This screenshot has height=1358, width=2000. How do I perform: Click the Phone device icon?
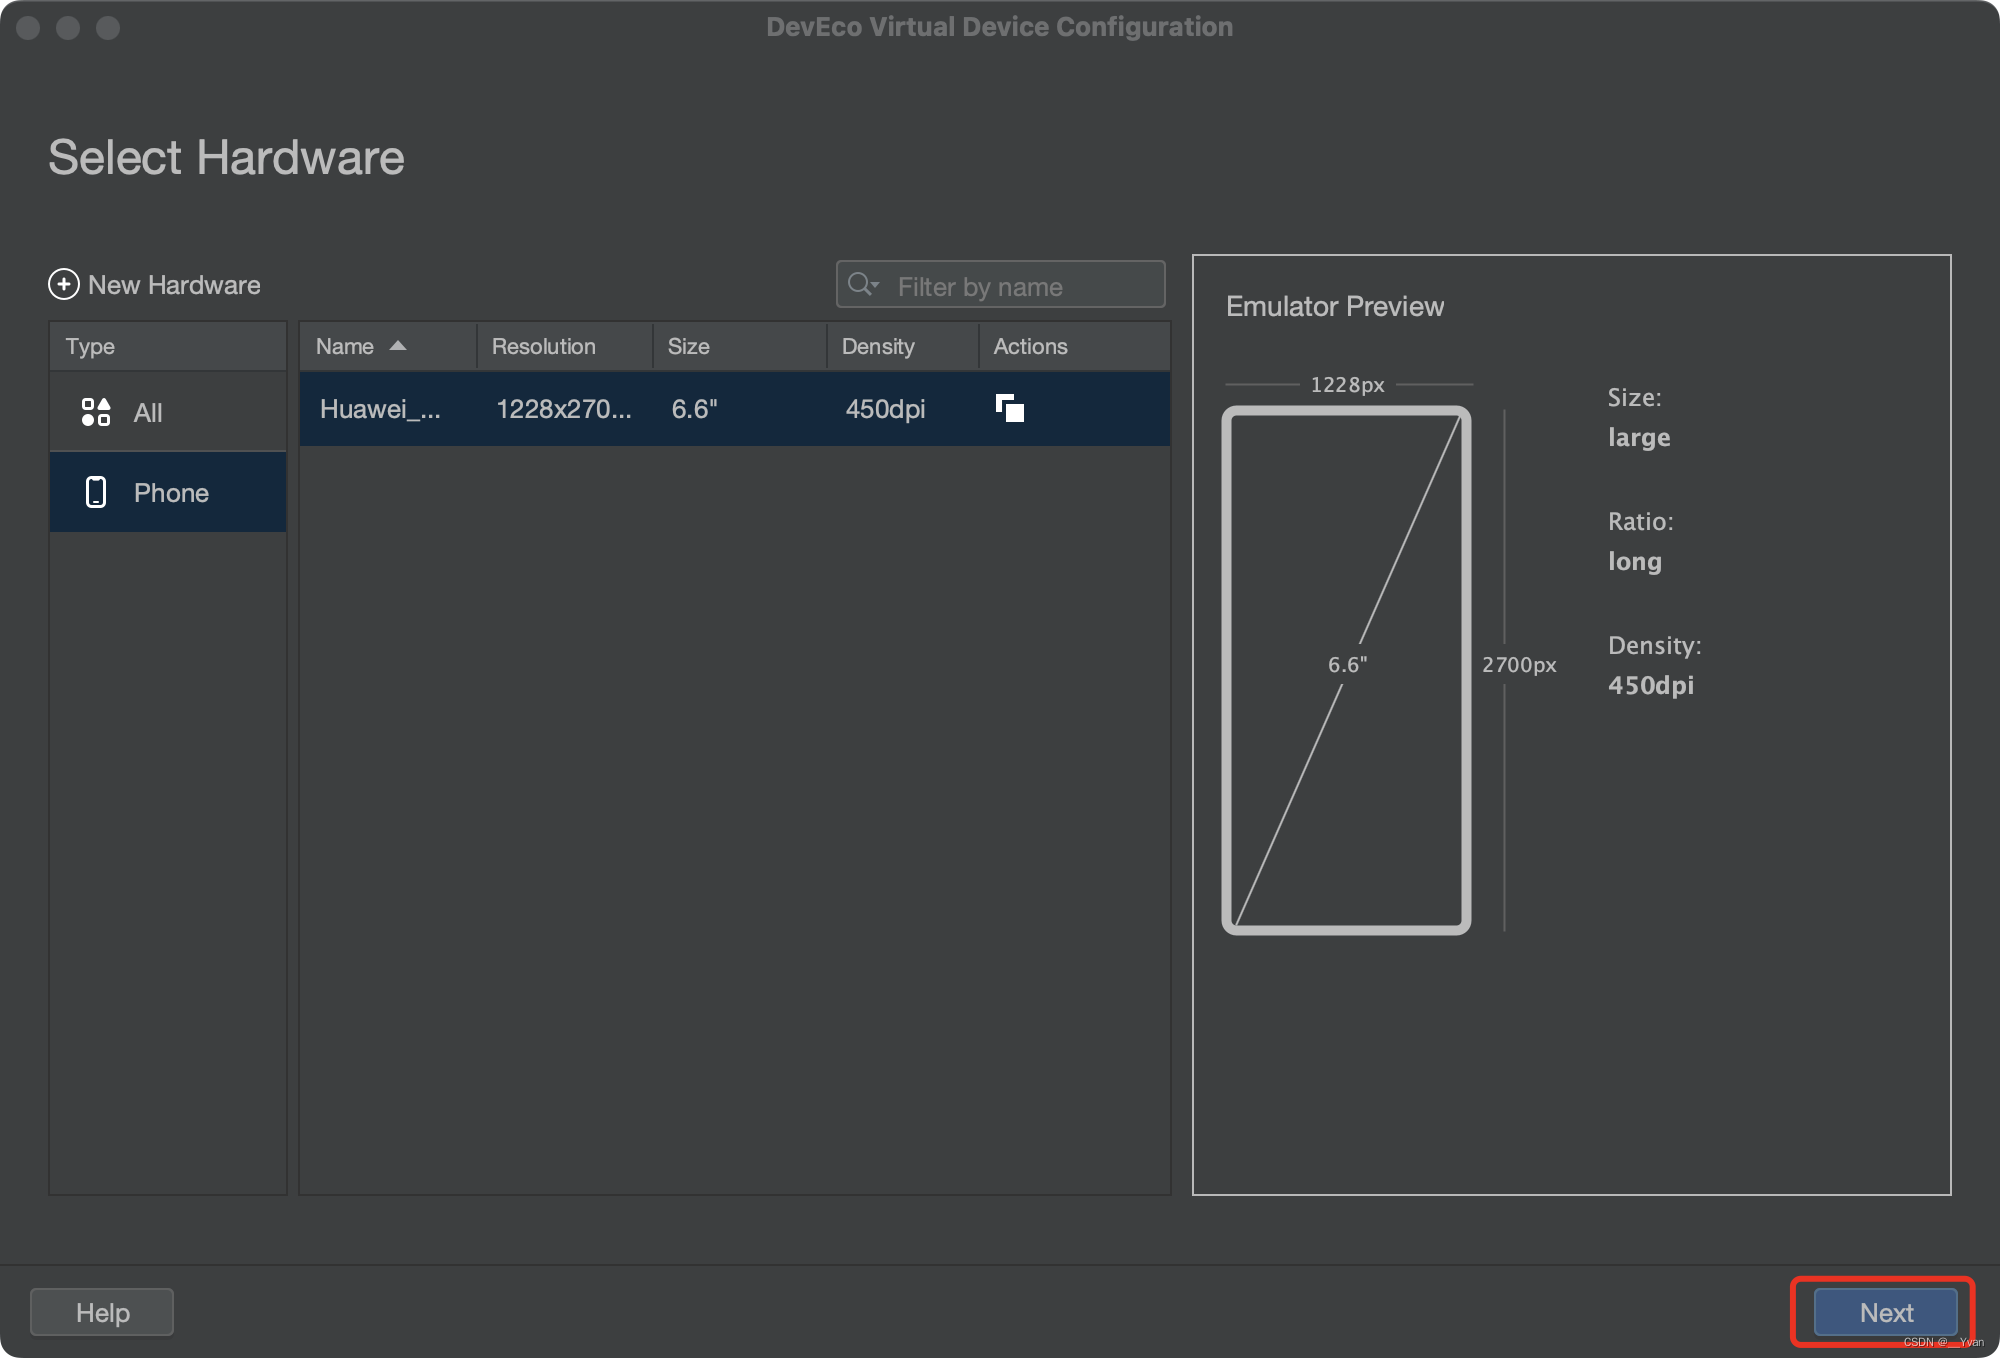click(96, 492)
